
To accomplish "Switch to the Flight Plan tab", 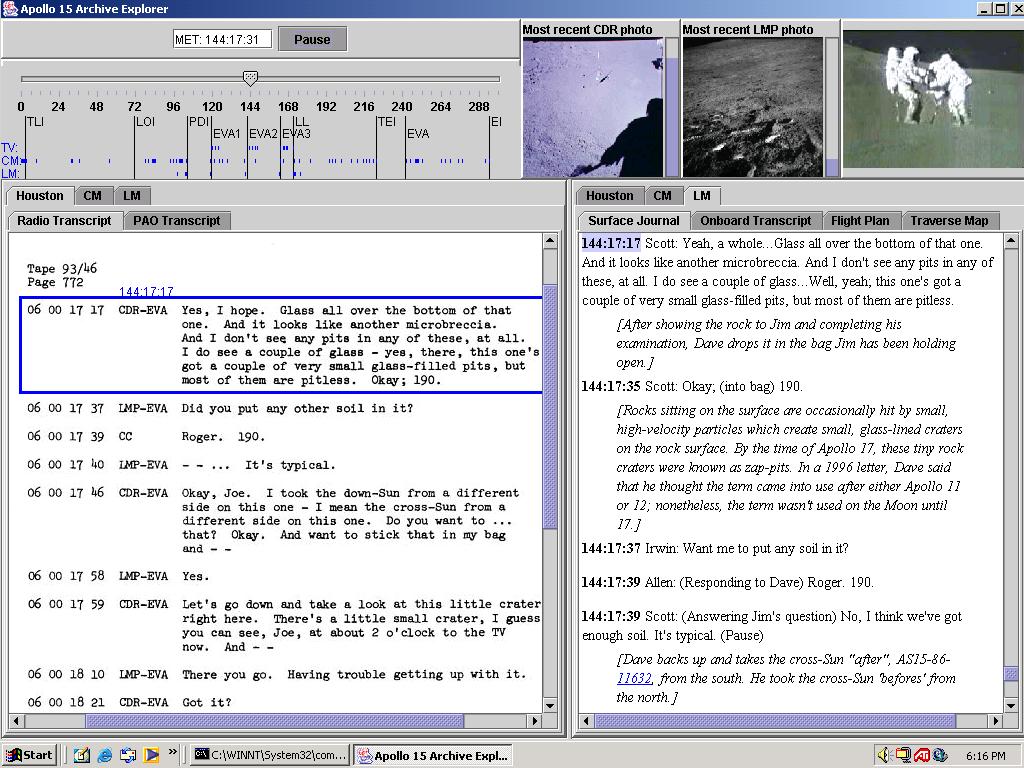I will (859, 220).
